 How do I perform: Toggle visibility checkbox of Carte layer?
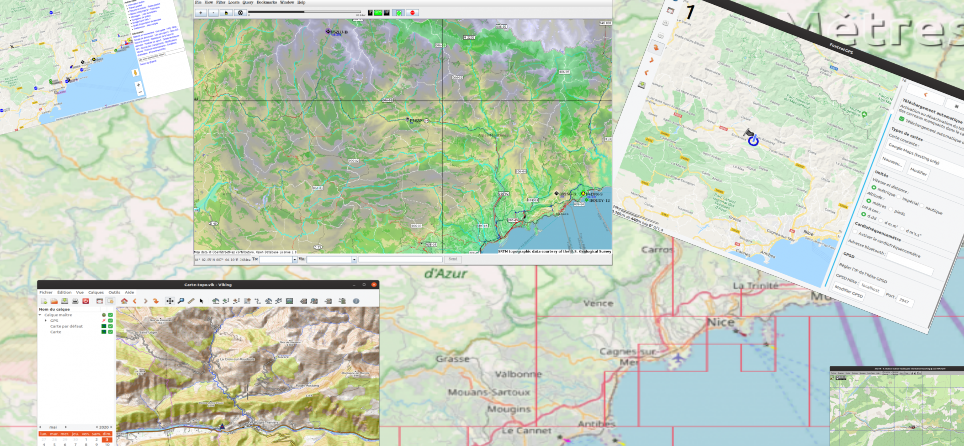point(111,332)
